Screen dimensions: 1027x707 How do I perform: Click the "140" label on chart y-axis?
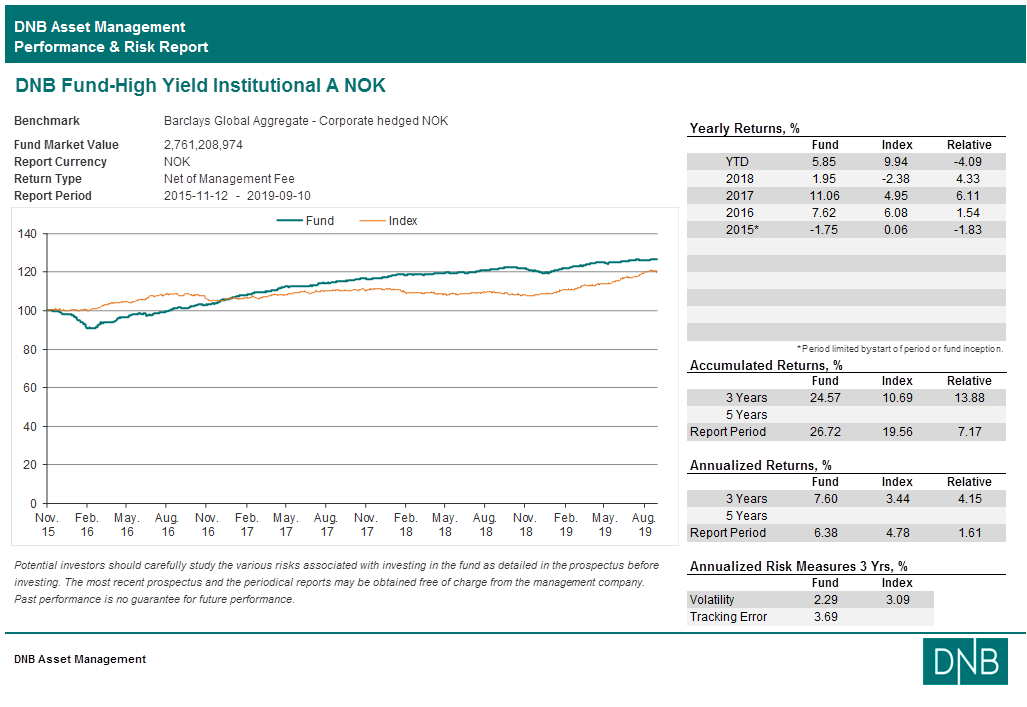pyautogui.click(x=28, y=233)
